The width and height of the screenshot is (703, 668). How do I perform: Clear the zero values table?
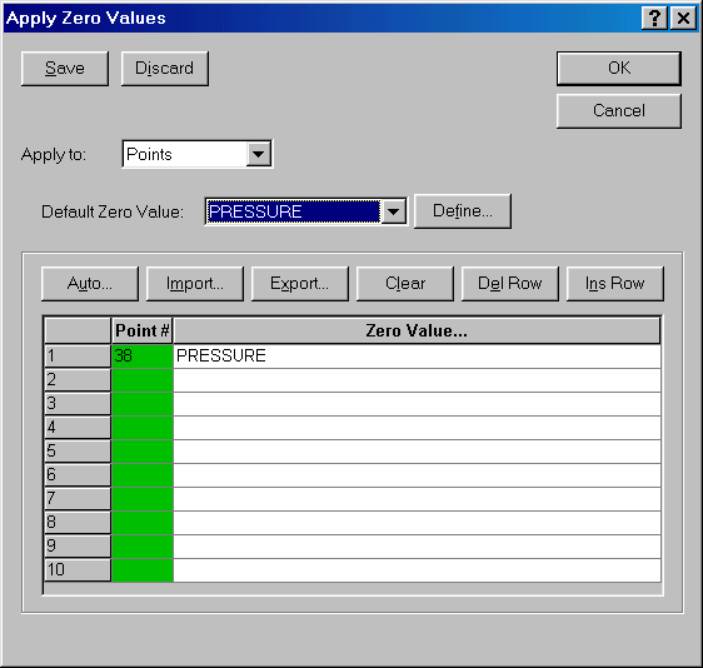pos(405,283)
